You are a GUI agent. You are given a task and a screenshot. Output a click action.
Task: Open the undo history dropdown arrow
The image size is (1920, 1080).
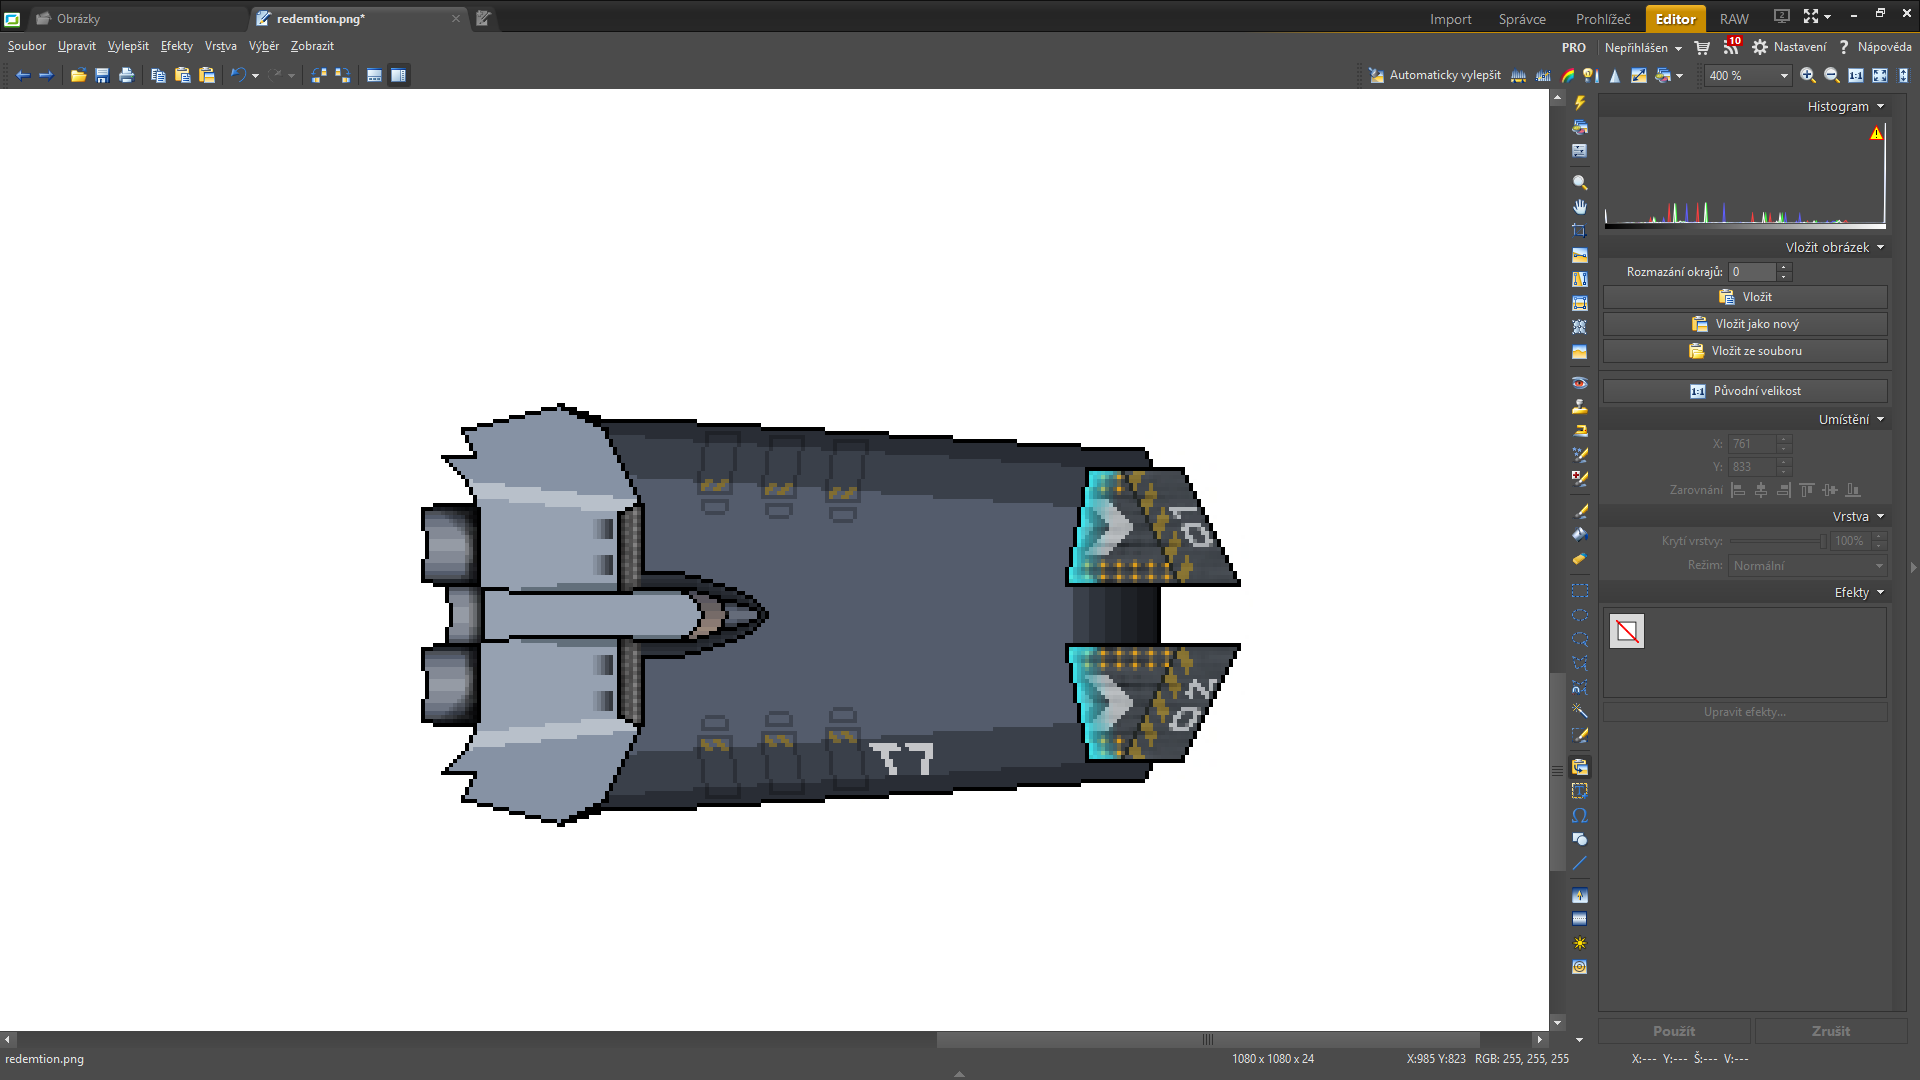255,76
